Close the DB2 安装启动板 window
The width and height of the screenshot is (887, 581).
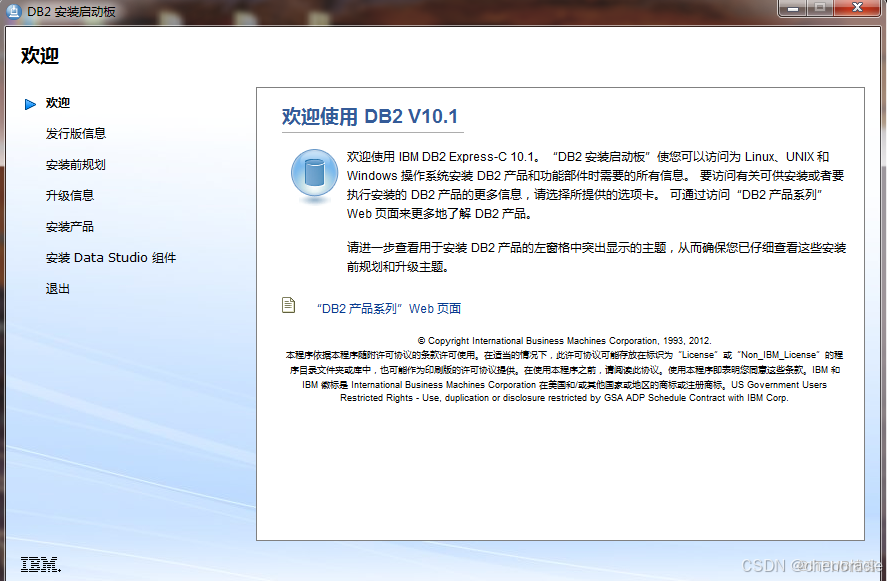858,8
